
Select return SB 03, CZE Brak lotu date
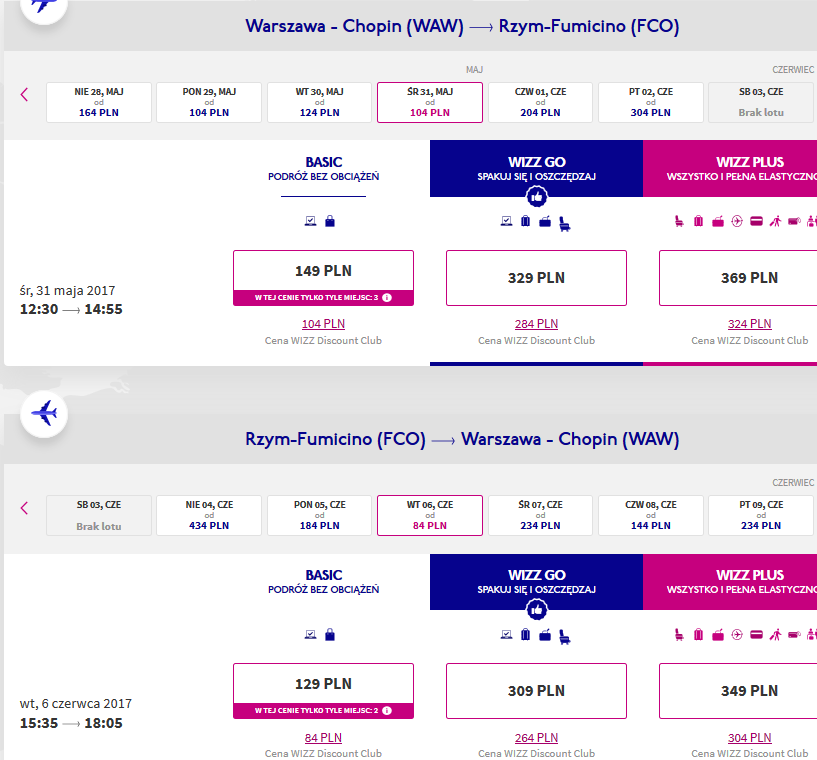tap(99, 516)
